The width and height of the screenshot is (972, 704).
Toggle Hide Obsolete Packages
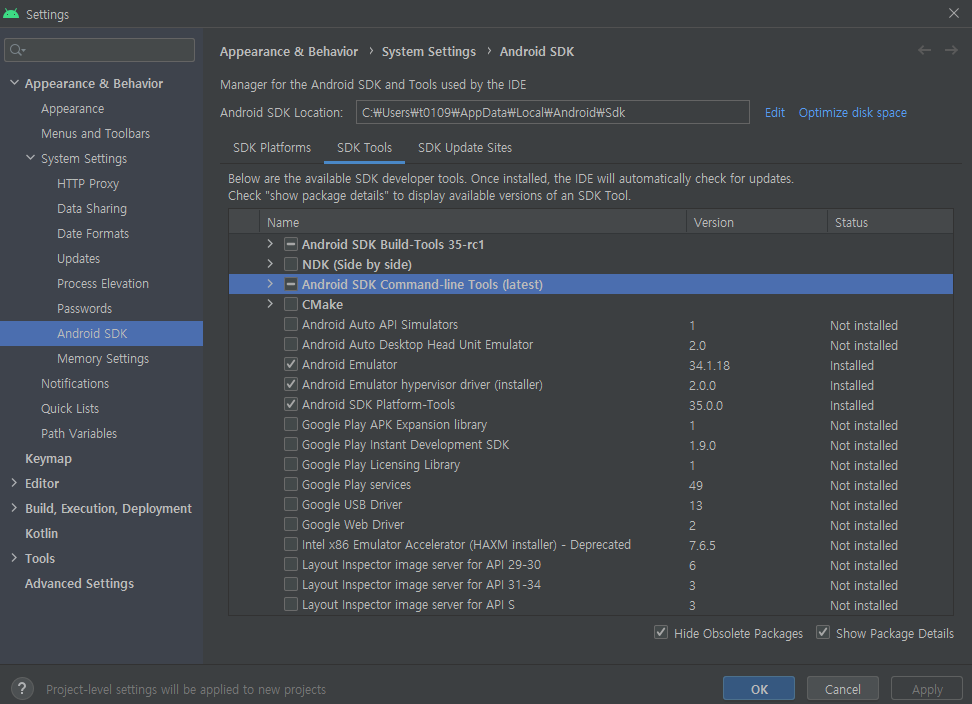click(661, 633)
